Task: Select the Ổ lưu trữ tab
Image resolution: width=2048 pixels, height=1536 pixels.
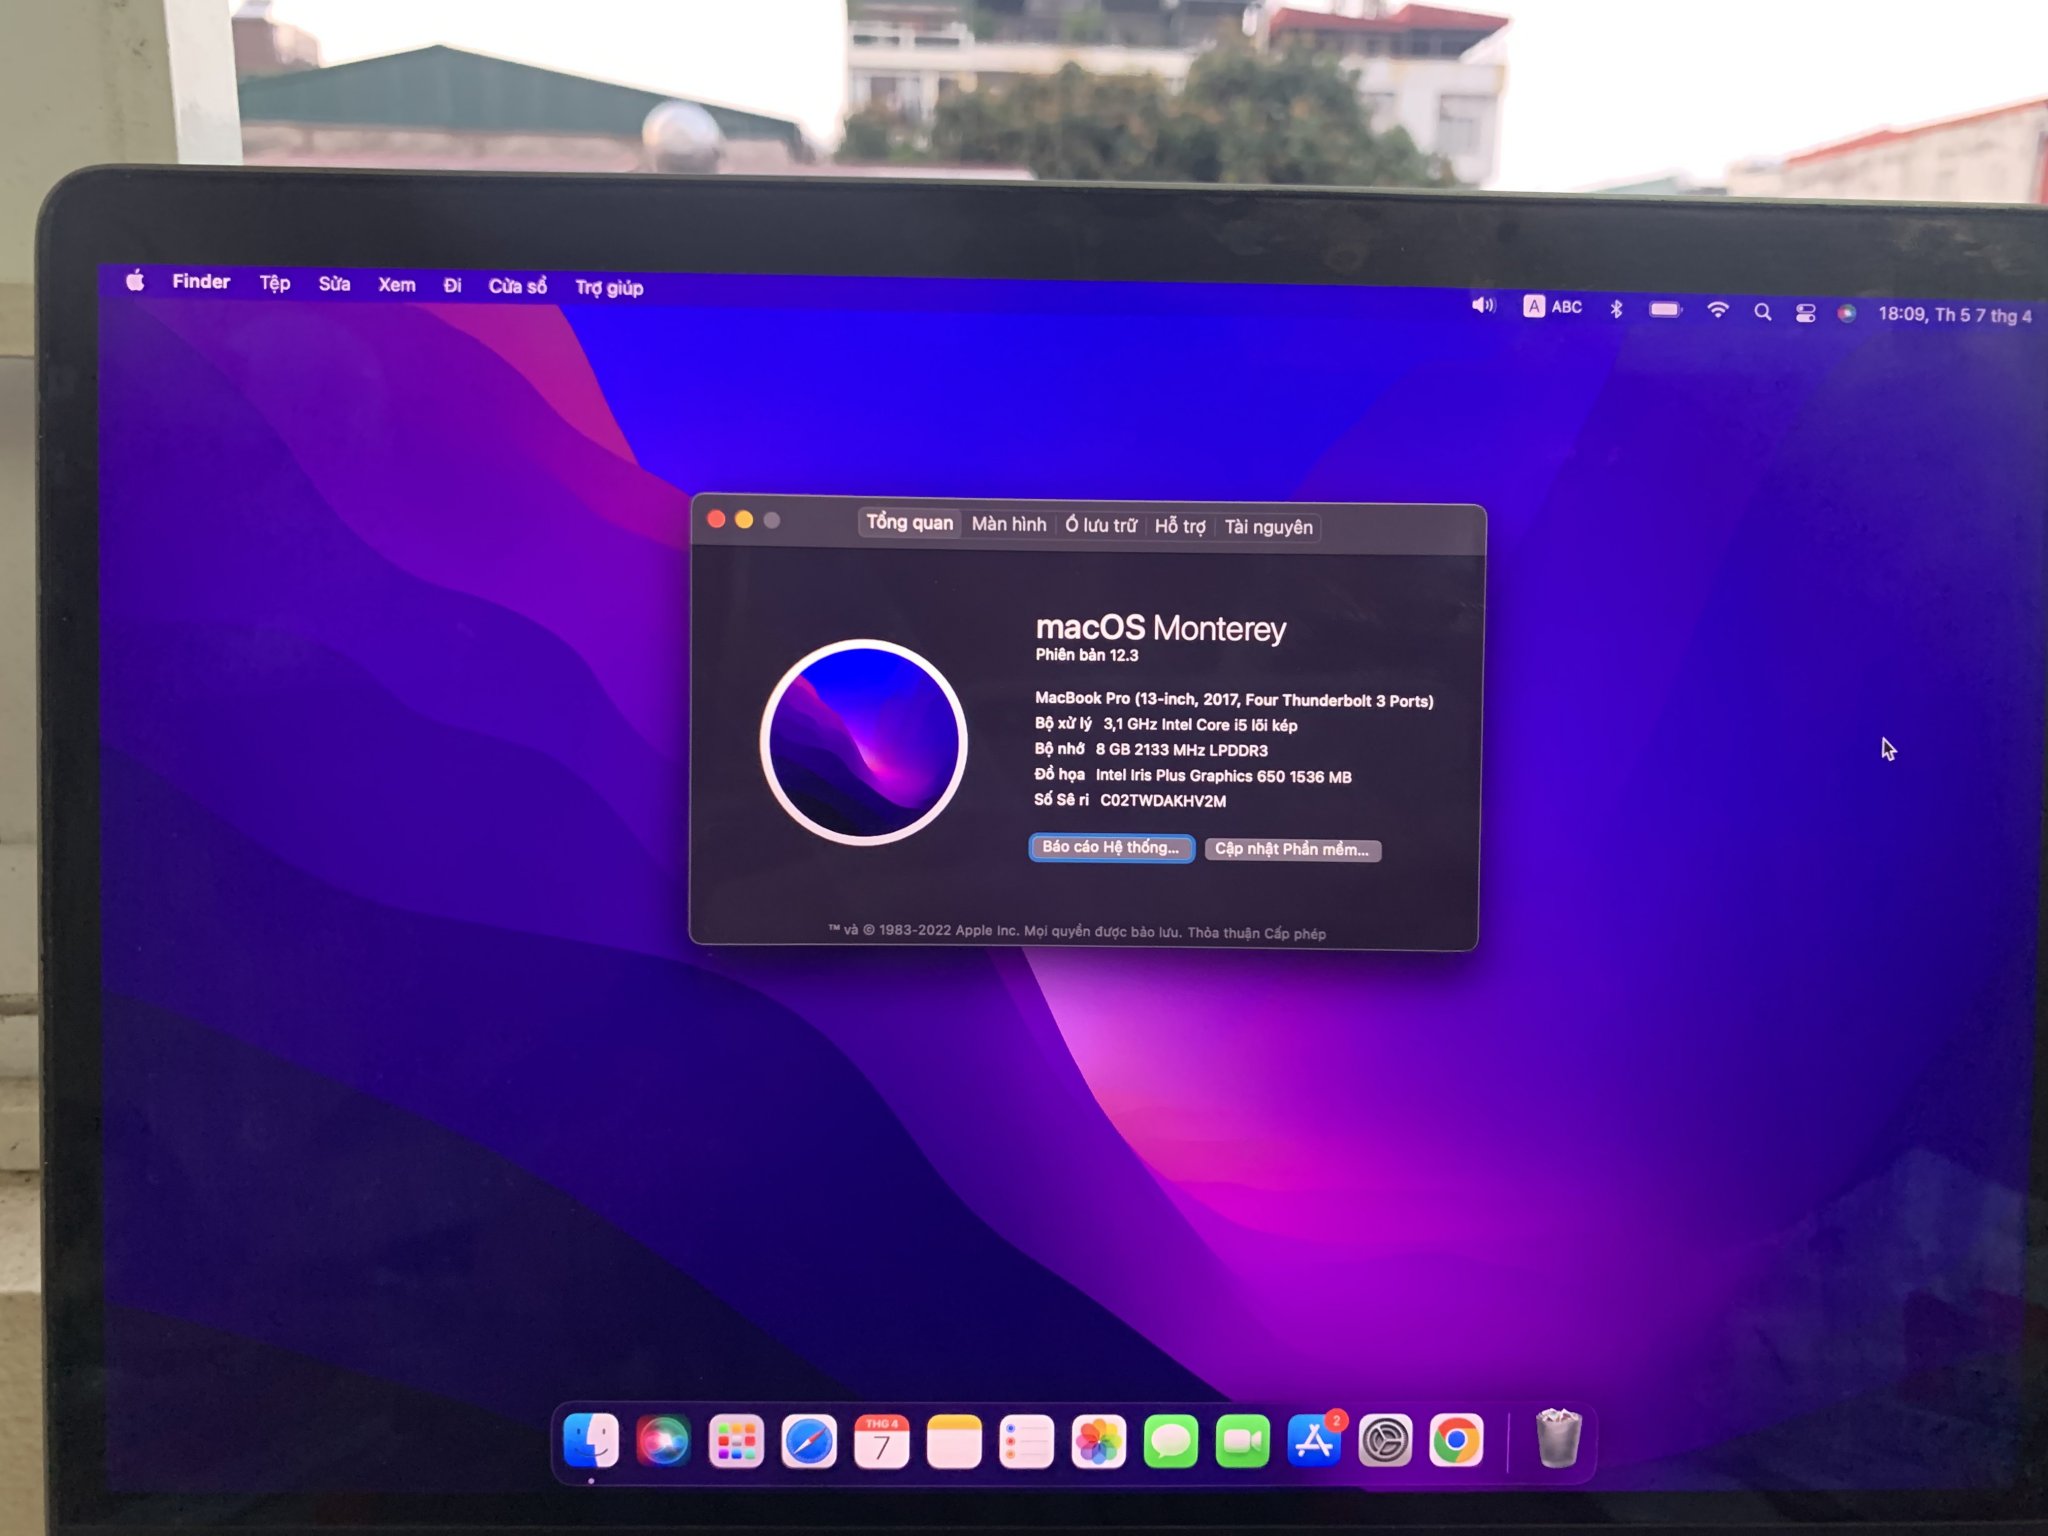Action: 1100,525
